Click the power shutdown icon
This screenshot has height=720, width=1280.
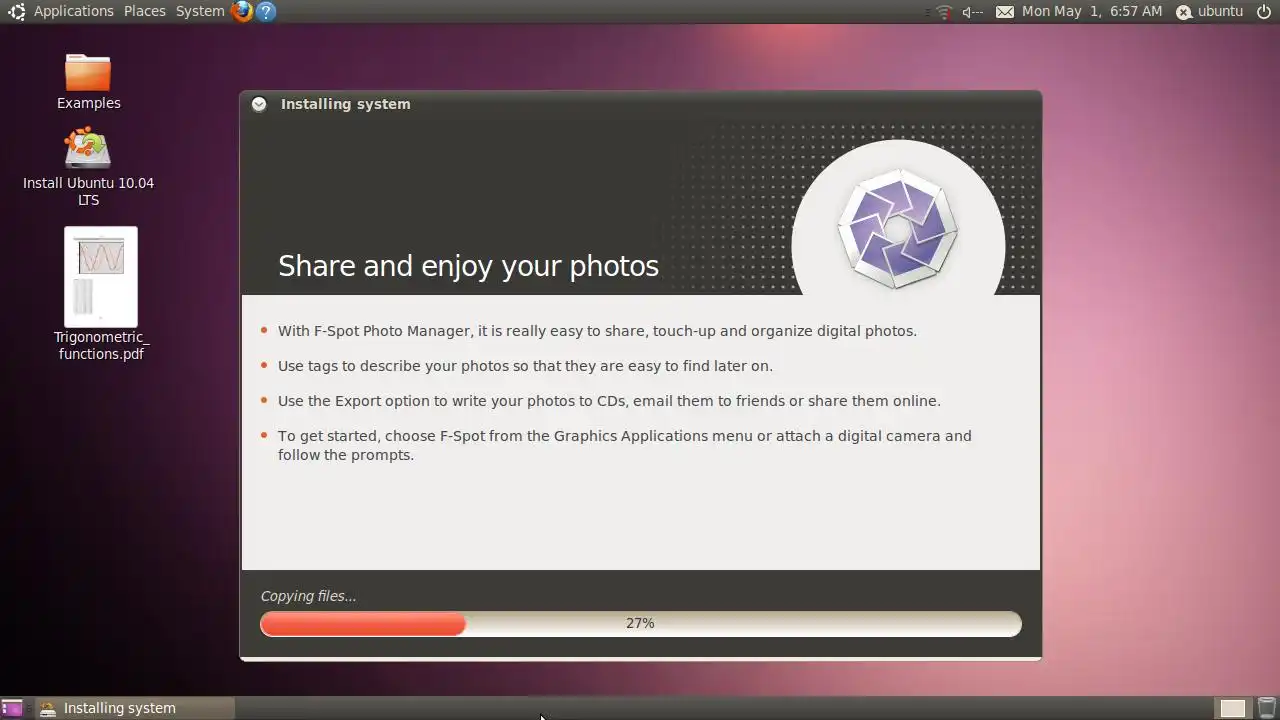(x=1264, y=11)
